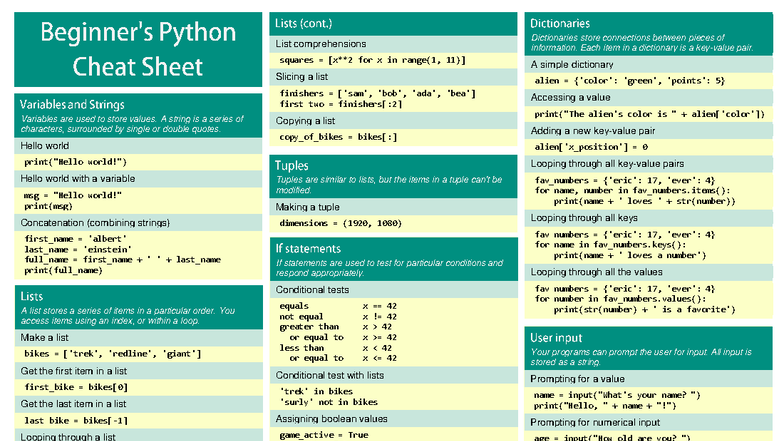The height and width of the screenshot is (441, 784).
Task: Click the code line with fav_numbers.items()
Action: click(x=632, y=190)
